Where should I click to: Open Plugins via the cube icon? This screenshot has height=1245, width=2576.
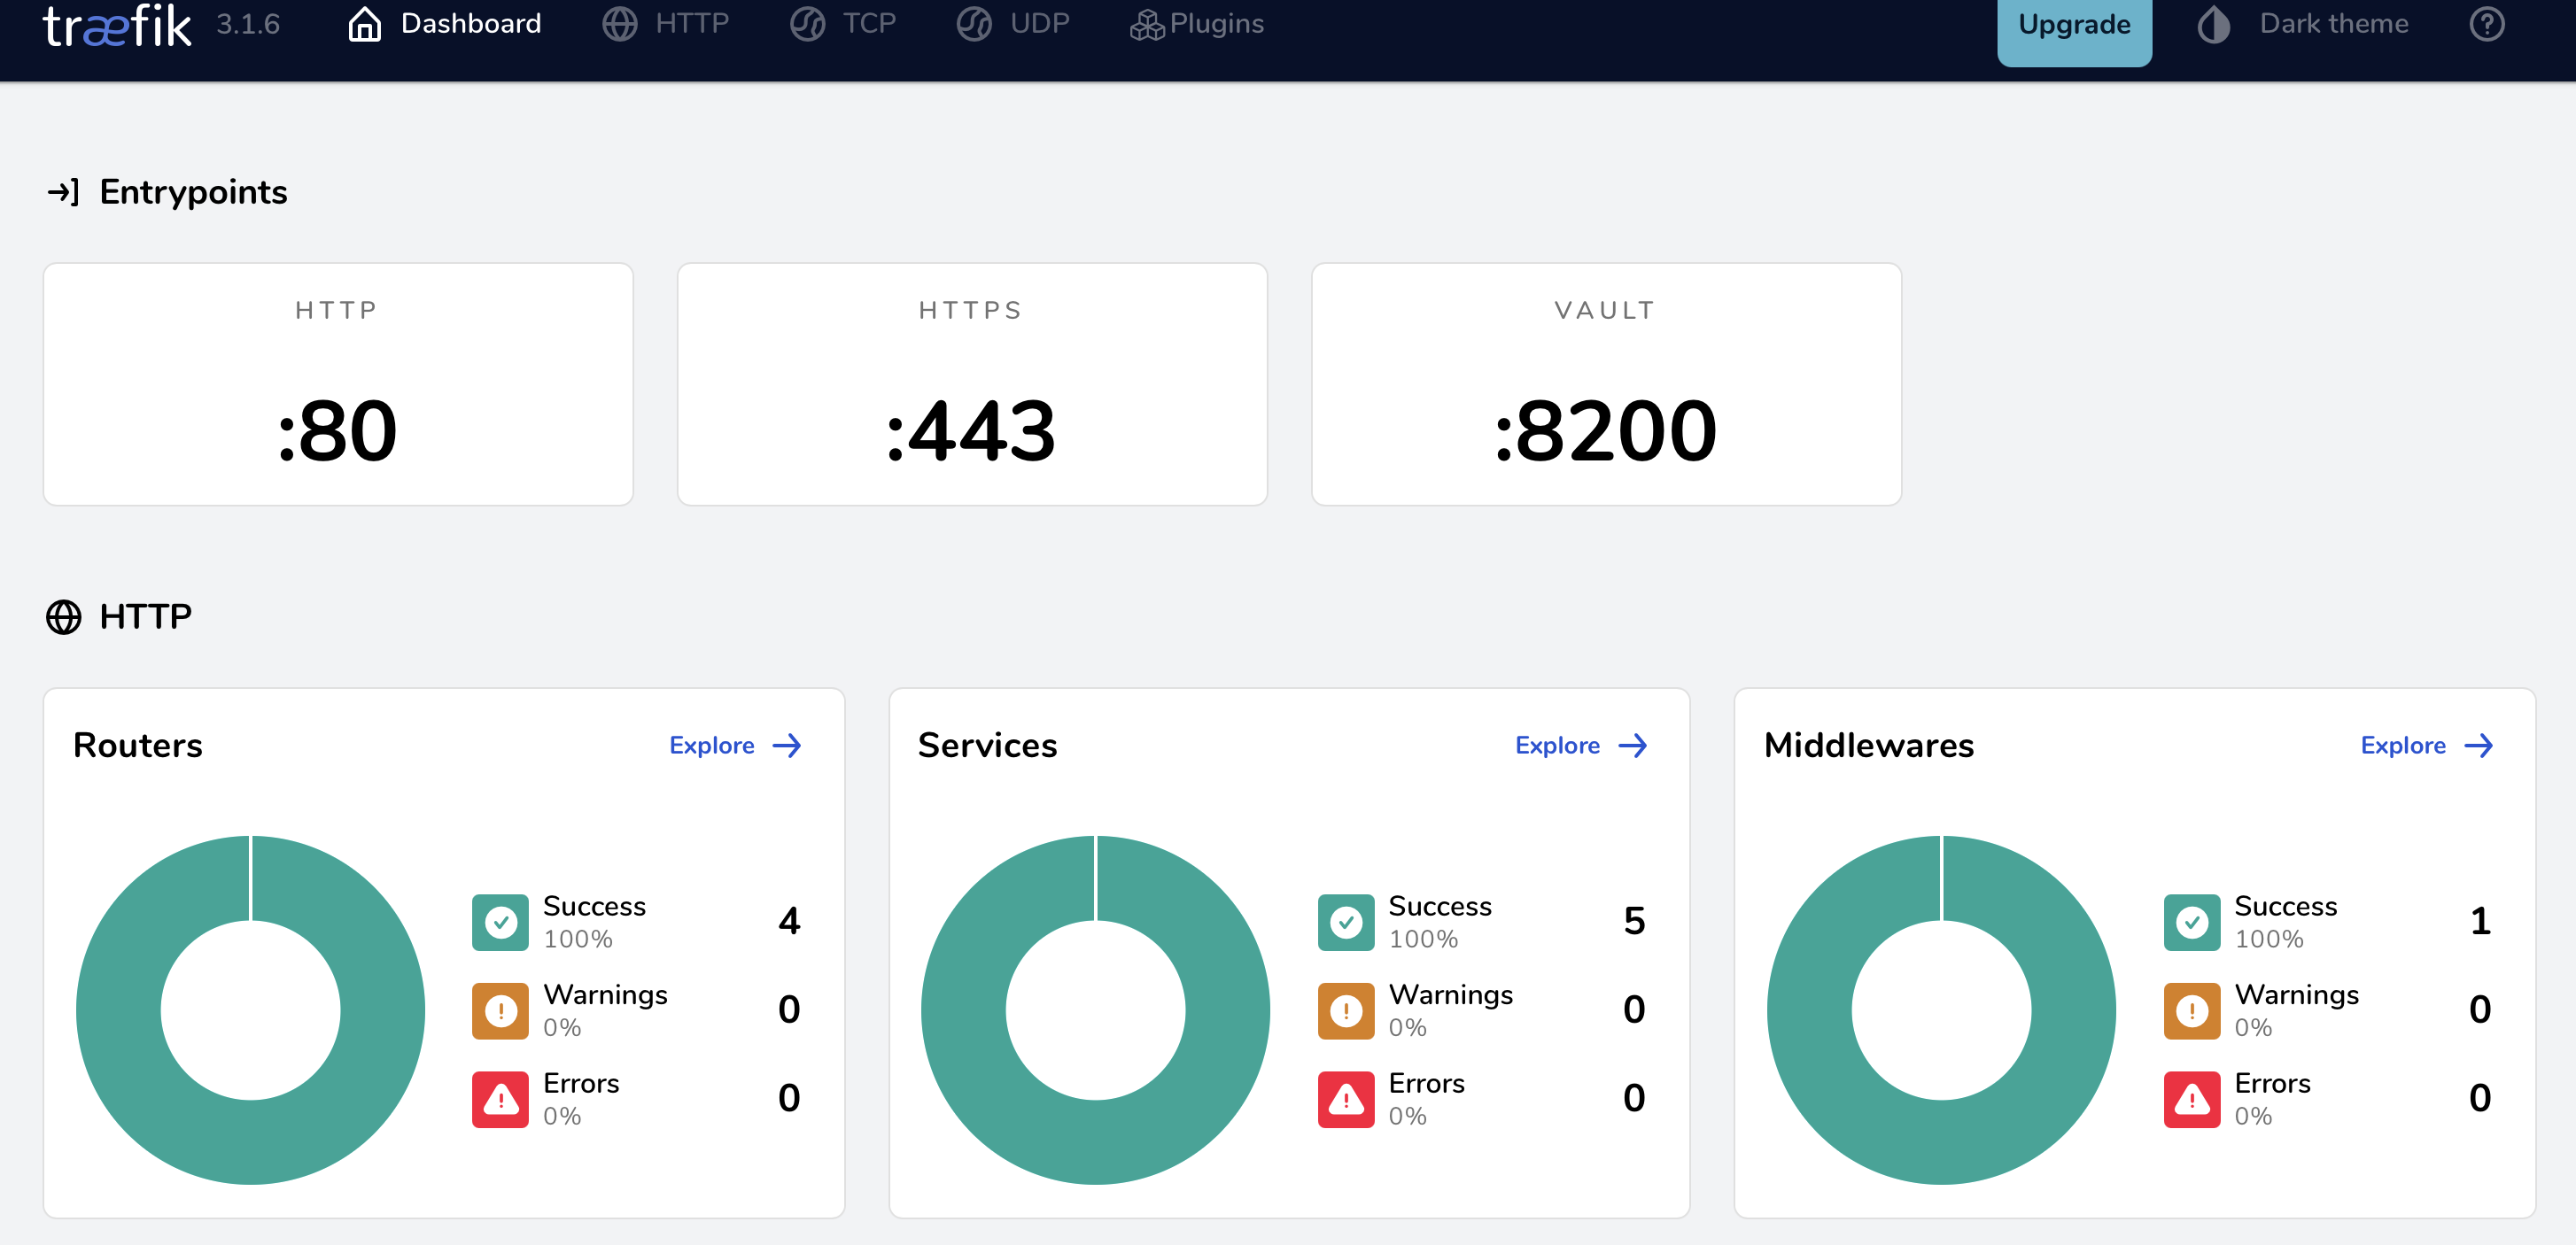point(1146,24)
